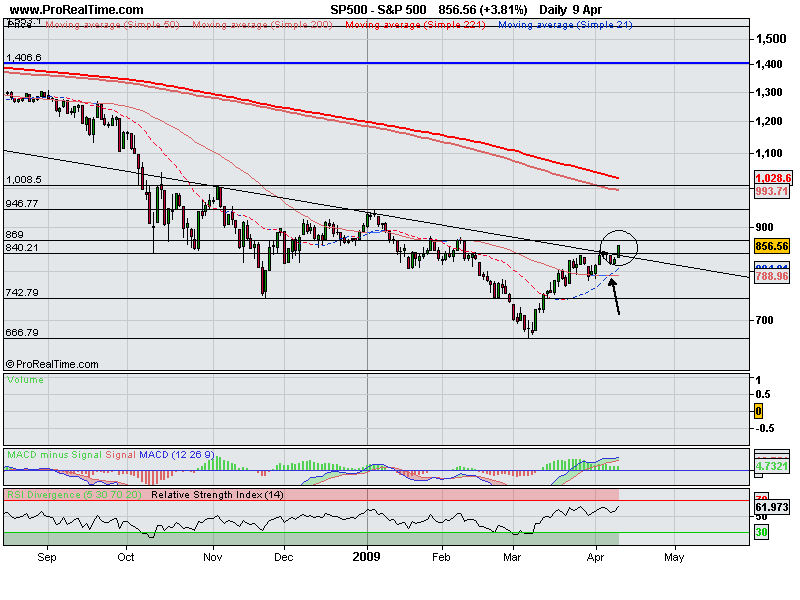Click the 0.5 volume axis value
Screen dimensions: 800x600
[763, 394]
